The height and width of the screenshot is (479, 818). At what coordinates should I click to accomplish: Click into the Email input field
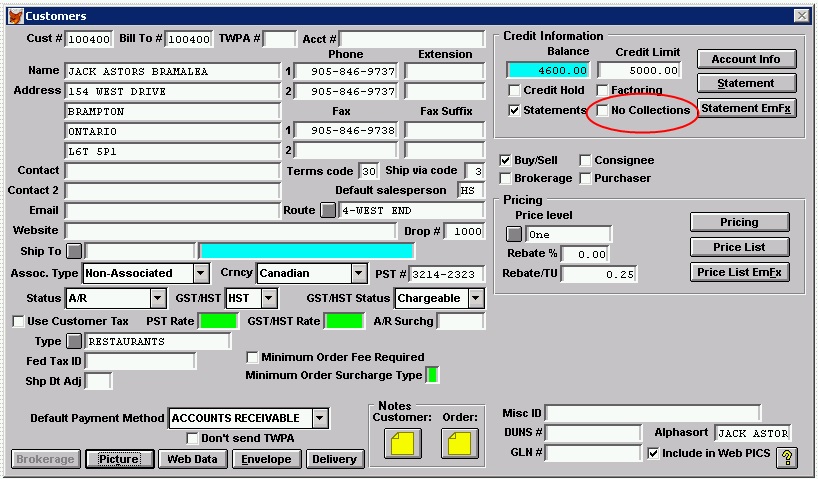pyautogui.click(x=172, y=211)
